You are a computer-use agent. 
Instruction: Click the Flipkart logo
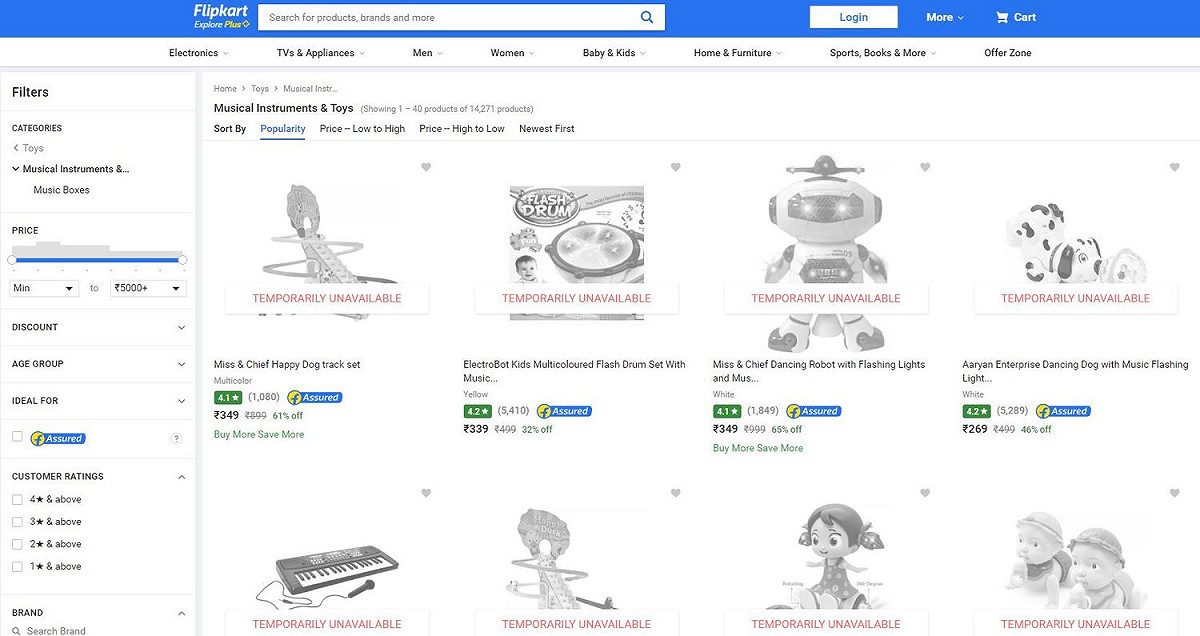pos(222,16)
